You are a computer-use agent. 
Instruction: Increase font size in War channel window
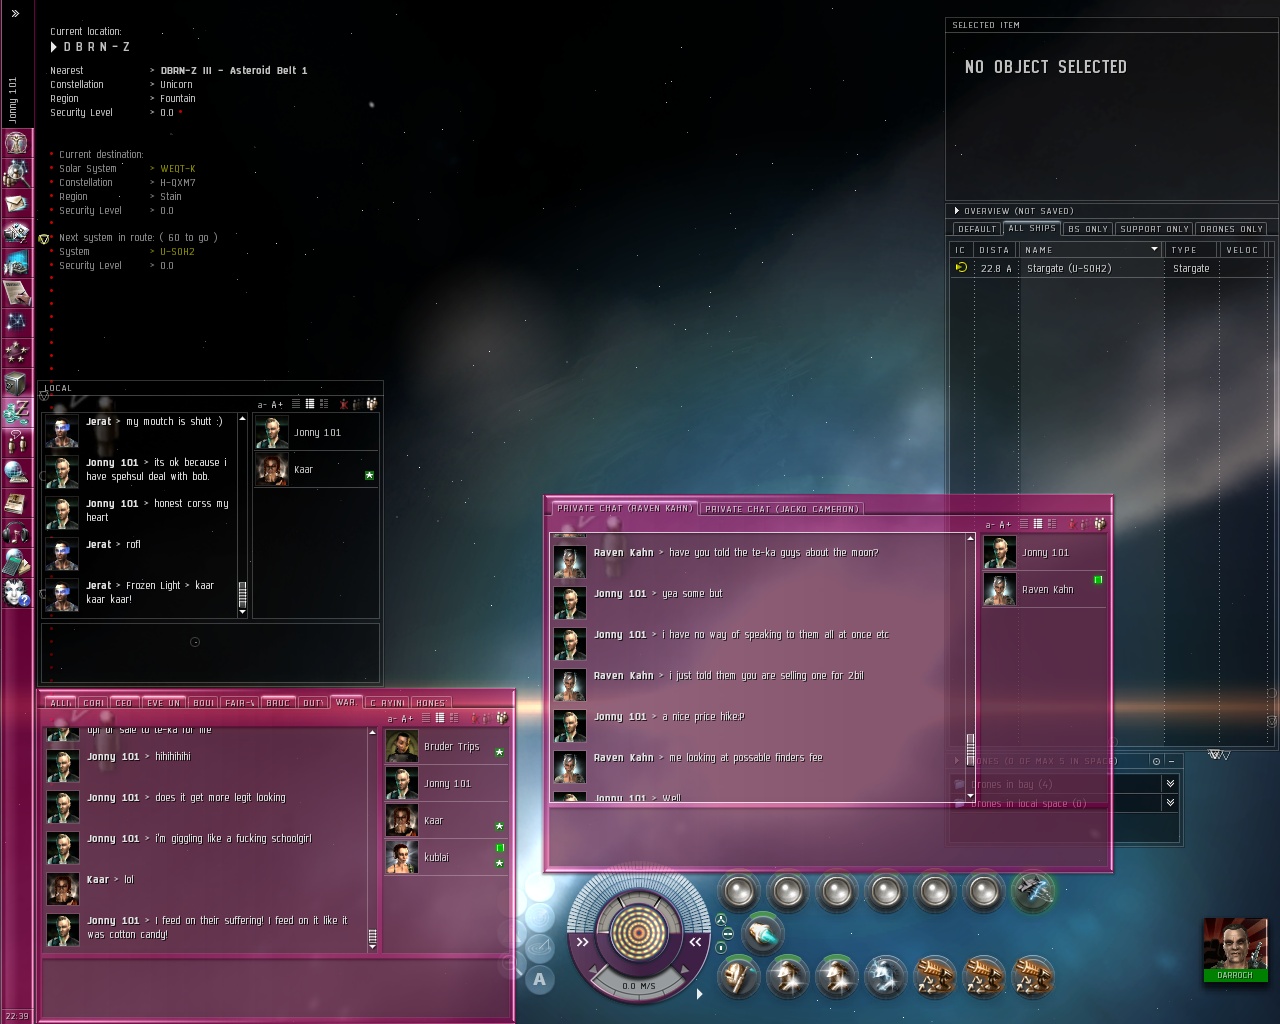[x=406, y=719]
